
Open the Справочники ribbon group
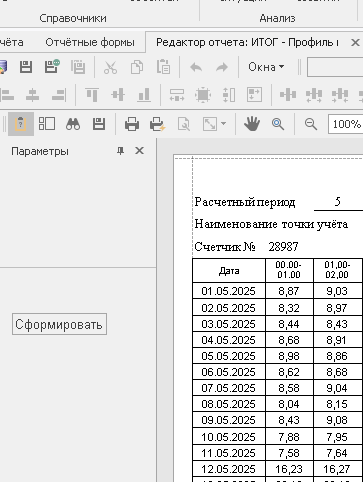[73, 18]
